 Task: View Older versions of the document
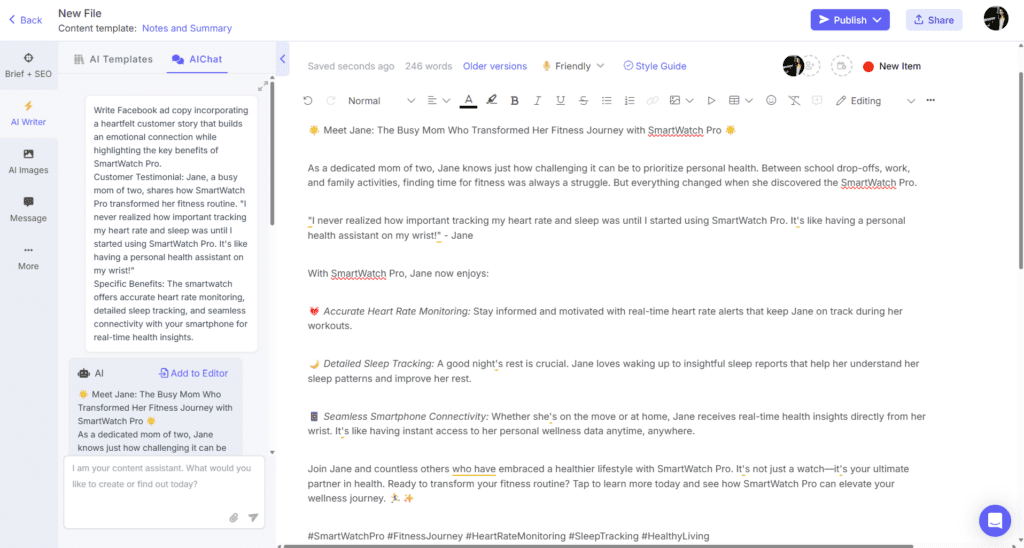[495, 66]
